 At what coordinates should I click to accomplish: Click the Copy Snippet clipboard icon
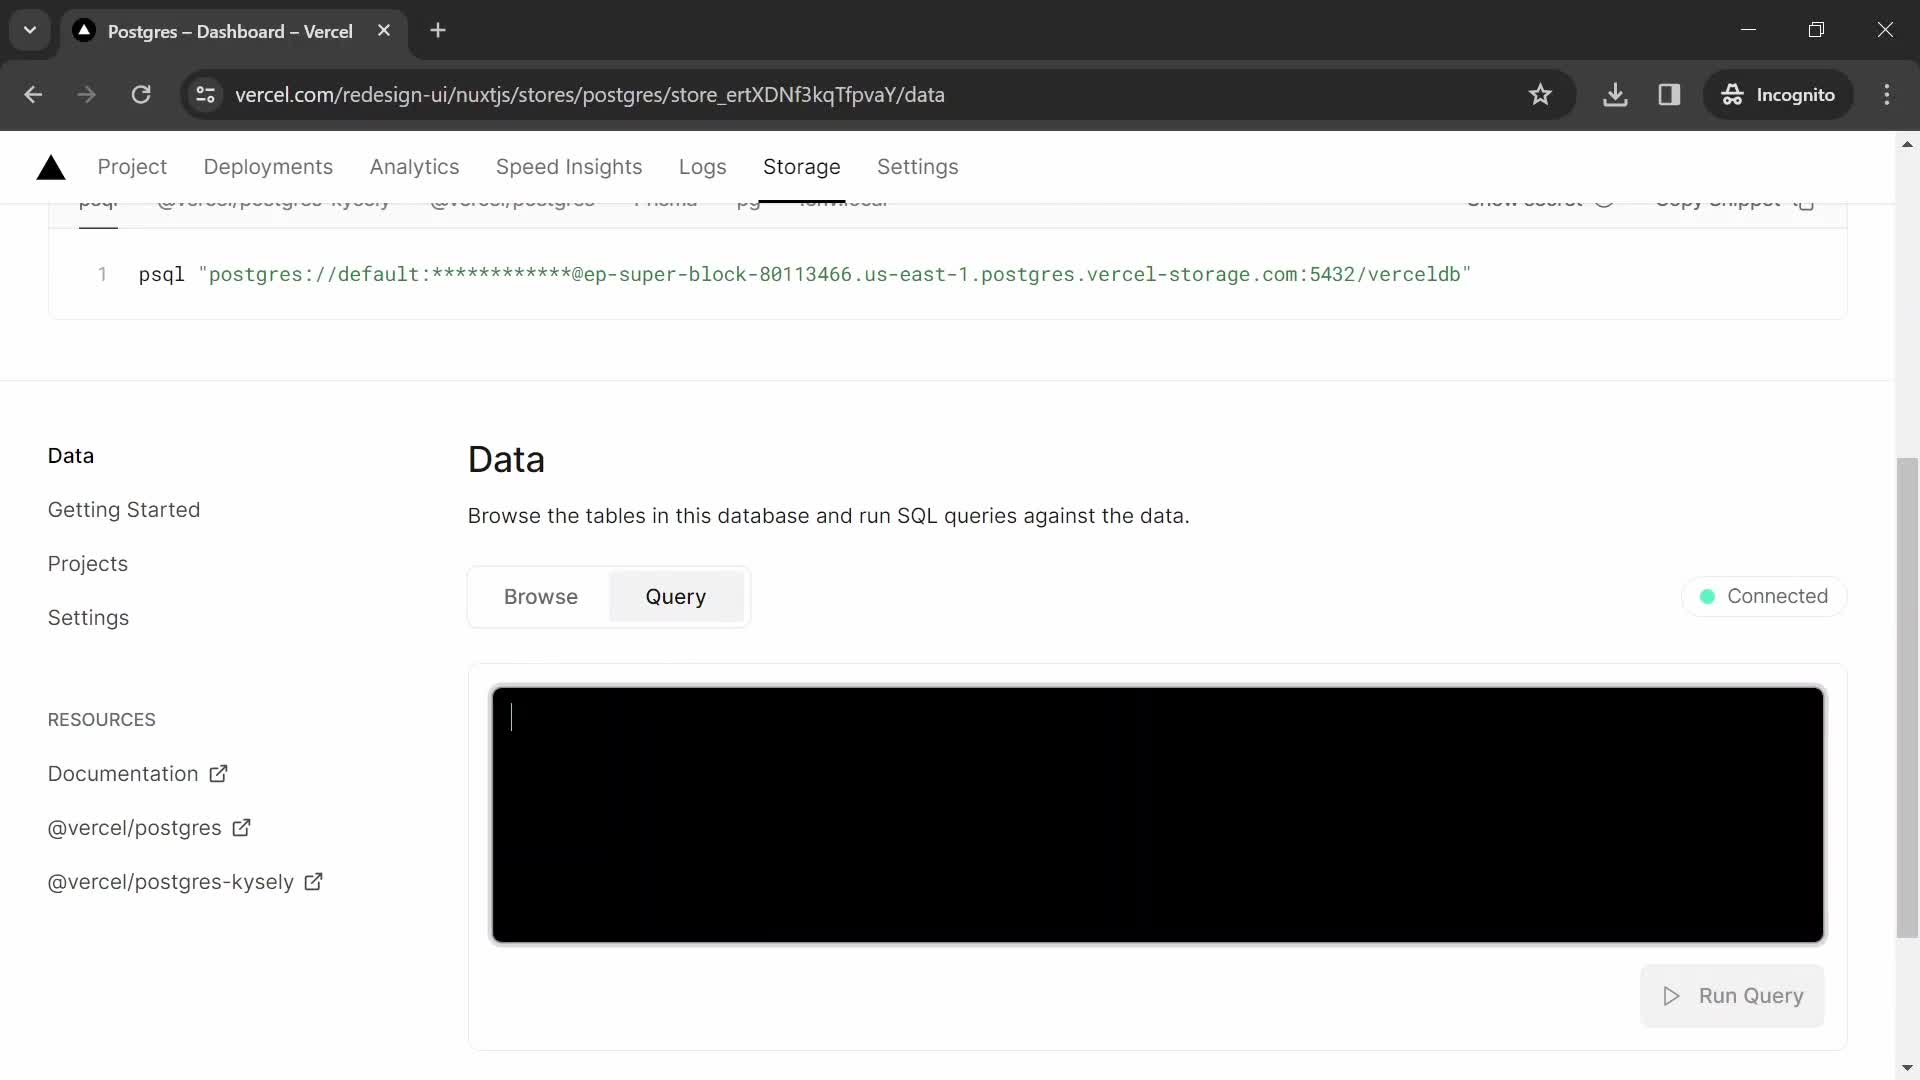(x=1808, y=198)
